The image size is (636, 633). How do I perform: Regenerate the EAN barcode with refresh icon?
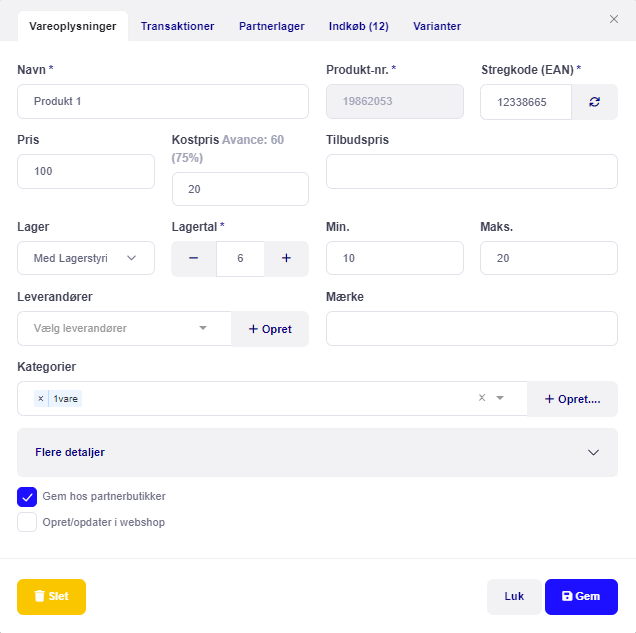(594, 102)
